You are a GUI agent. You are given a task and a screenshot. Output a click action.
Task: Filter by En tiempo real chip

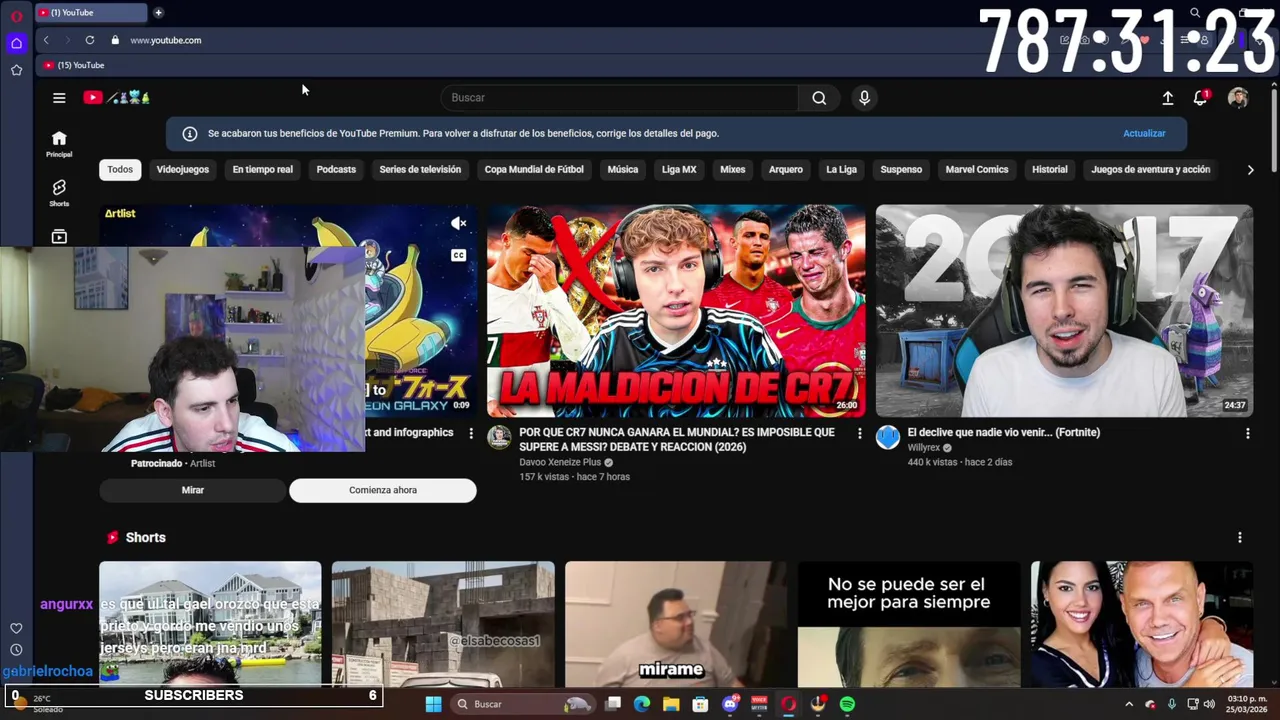coord(263,170)
